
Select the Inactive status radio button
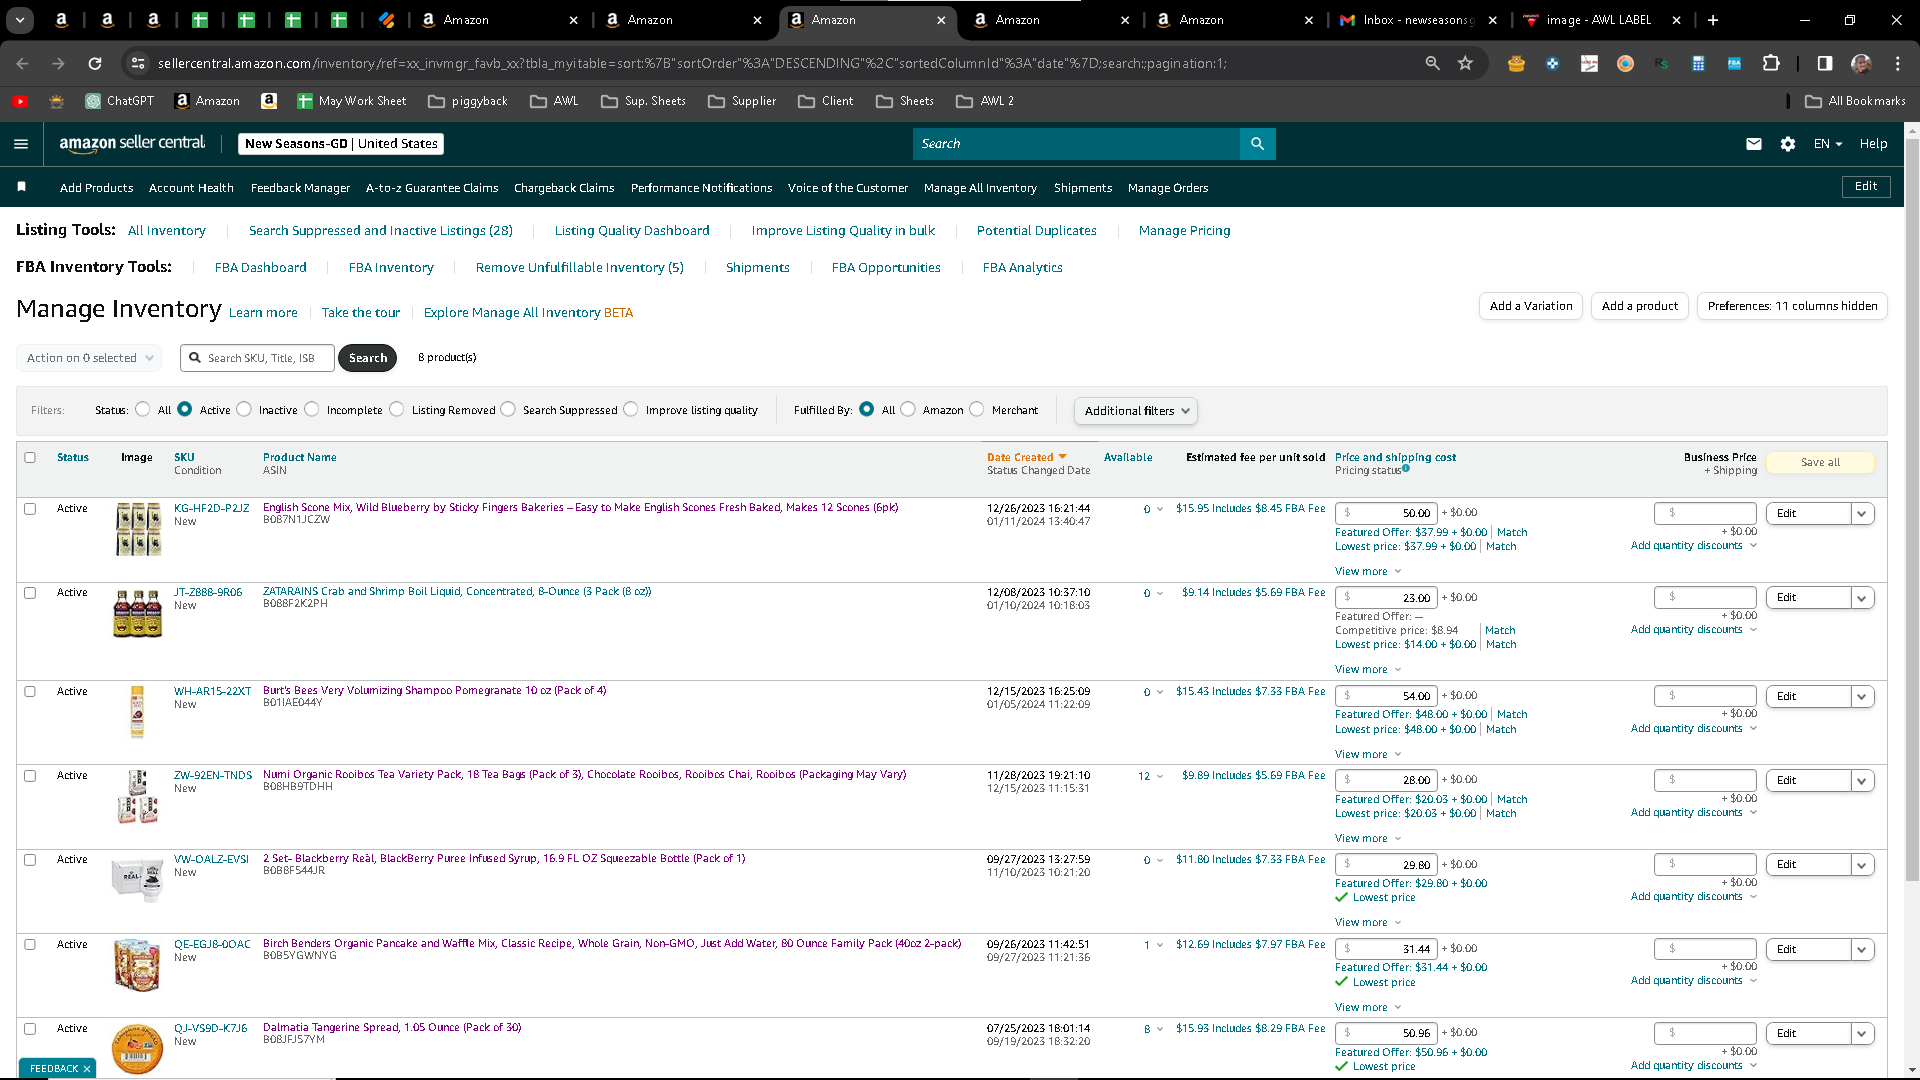[244, 409]
